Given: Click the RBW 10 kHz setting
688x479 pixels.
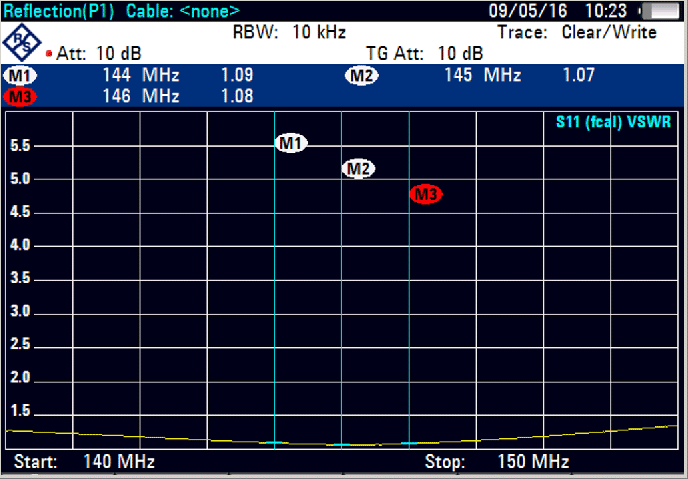Looking at the screenshot, I should coord(289,32).
